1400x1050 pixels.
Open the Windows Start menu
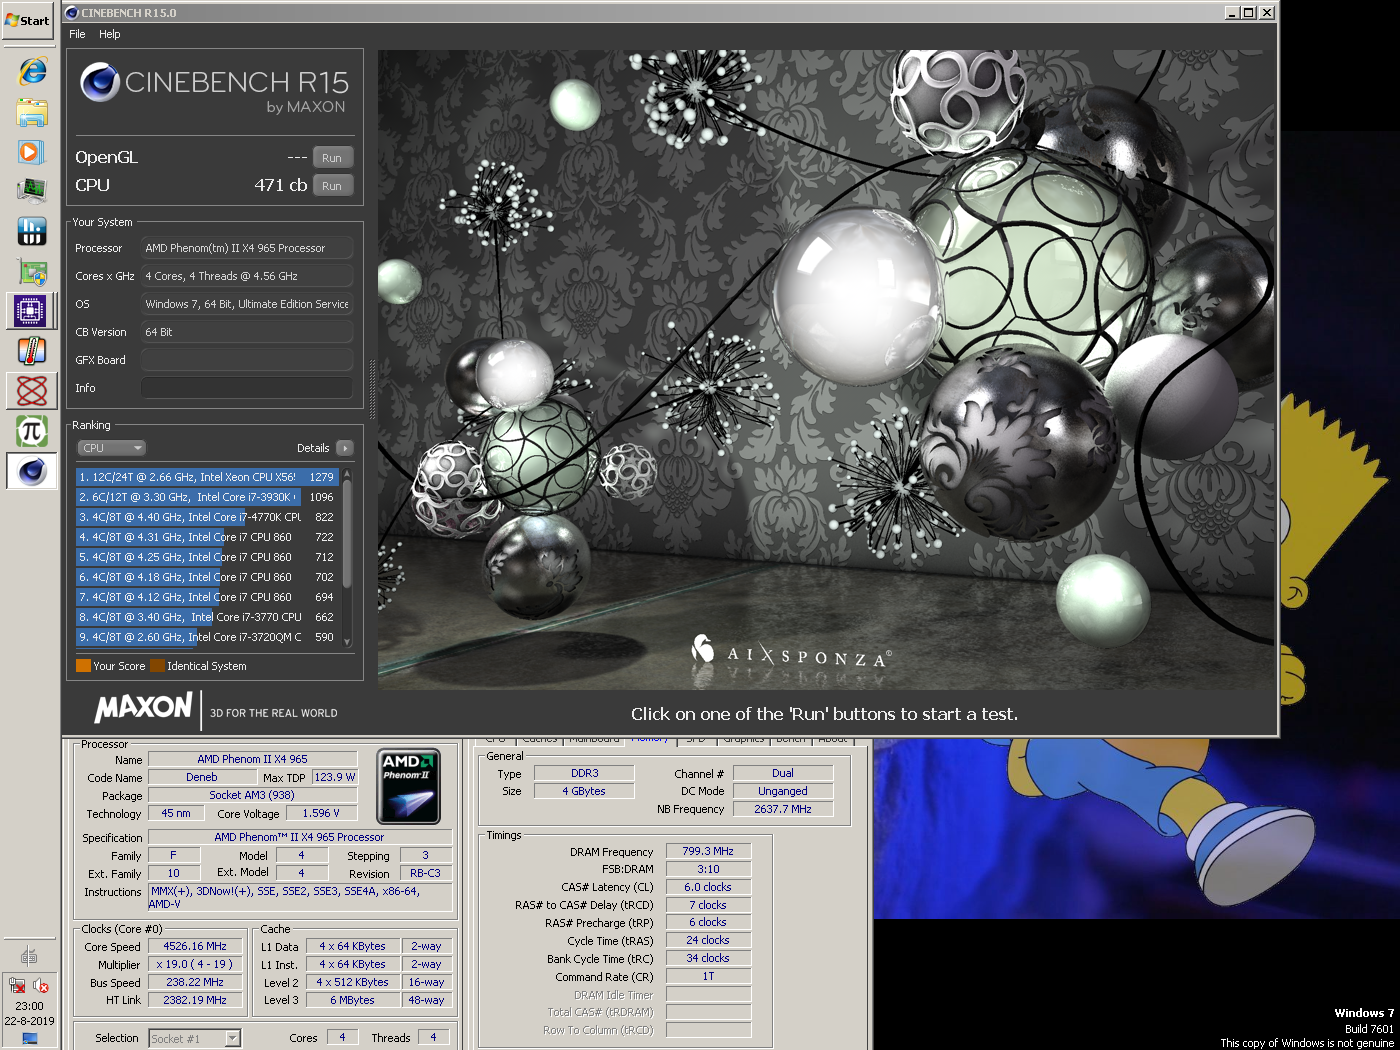tap(28, 20)
